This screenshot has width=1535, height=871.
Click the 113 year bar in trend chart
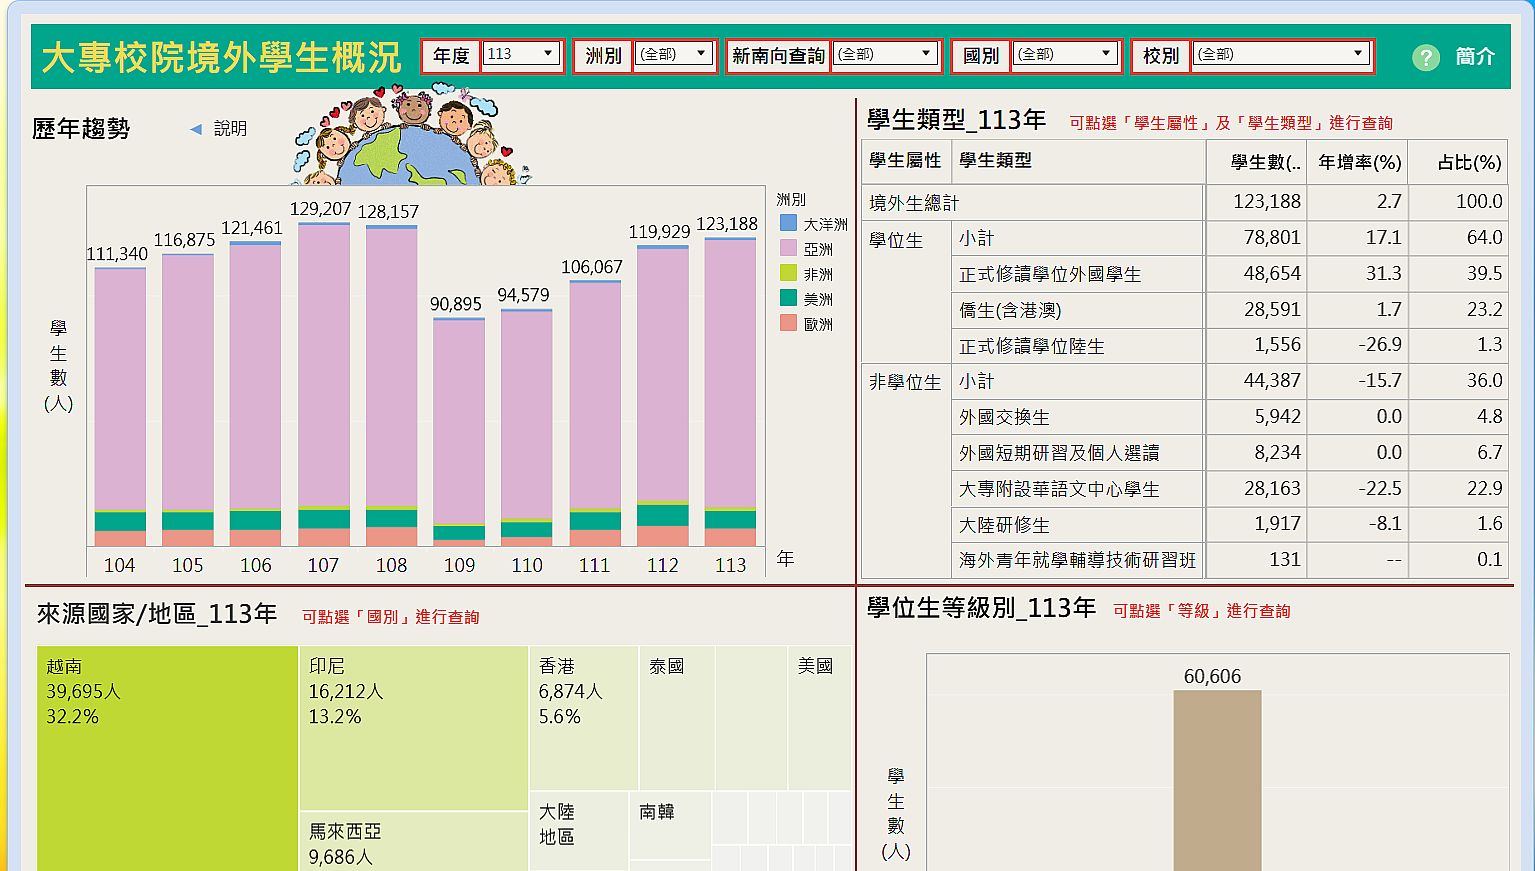click(730, 380)
